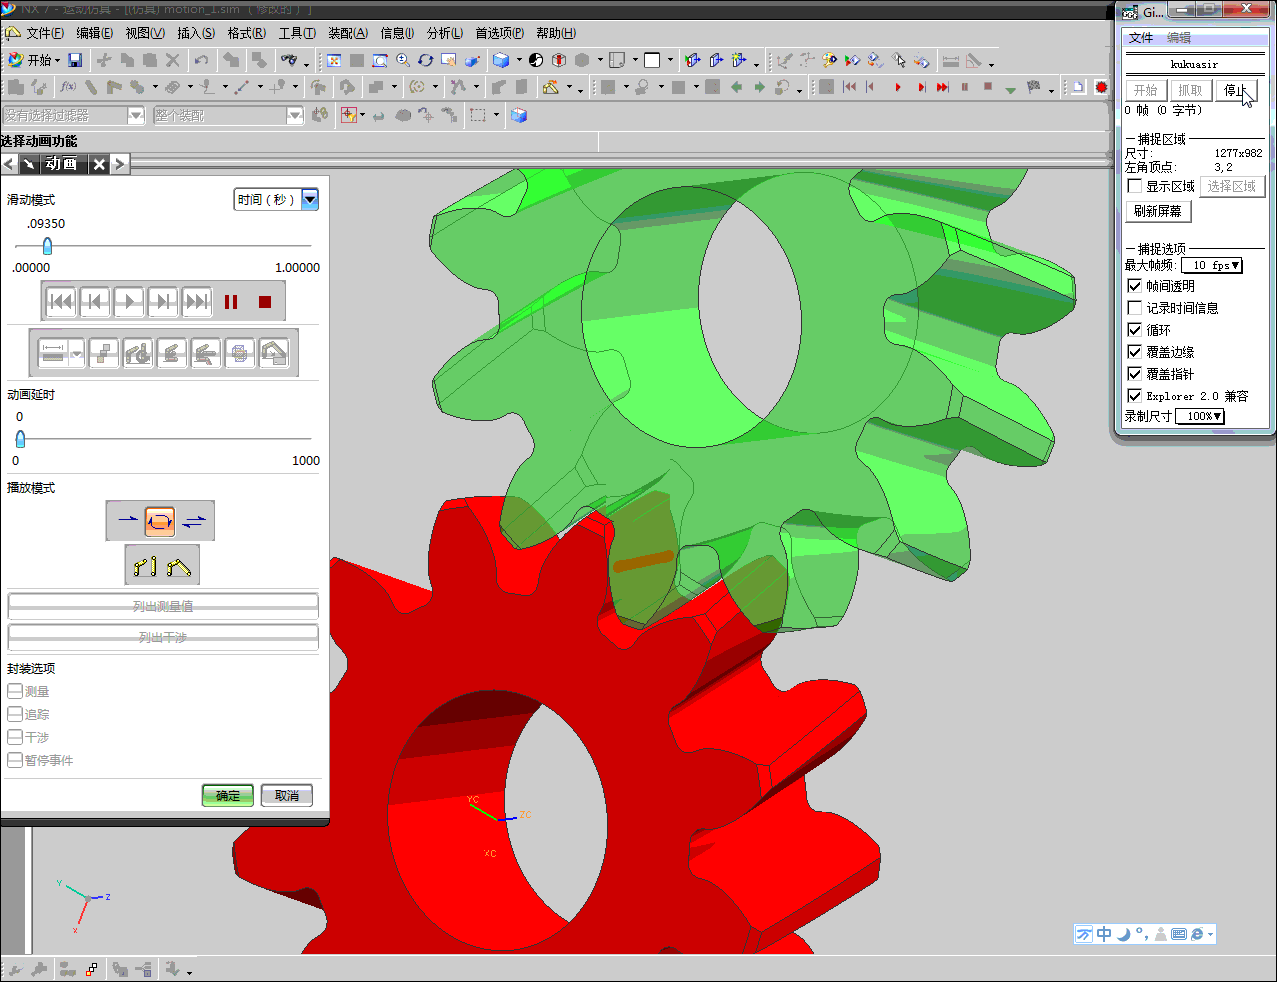1277x982 pixels.
Task: Toggle 干涉 checkbox under 封装选项
Action: click(15, 737)
